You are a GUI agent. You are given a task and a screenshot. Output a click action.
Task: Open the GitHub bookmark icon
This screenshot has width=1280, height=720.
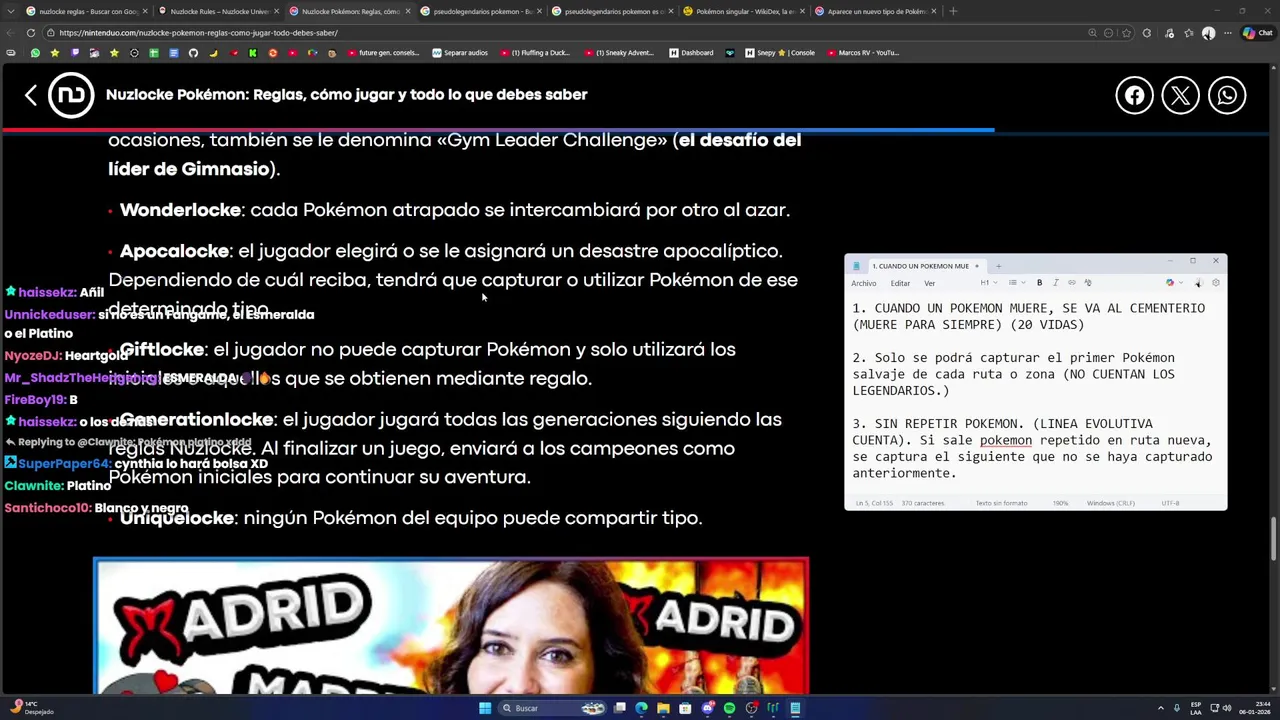[x=193, y=52]
